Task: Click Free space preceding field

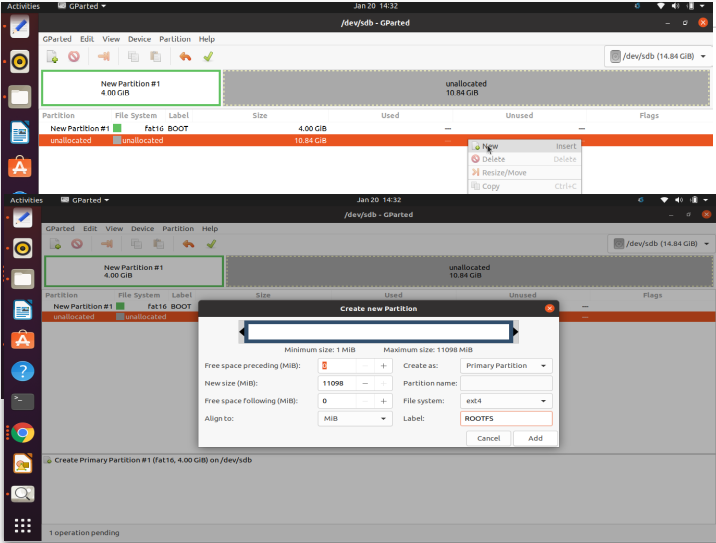Action: (x=337, y=366)
